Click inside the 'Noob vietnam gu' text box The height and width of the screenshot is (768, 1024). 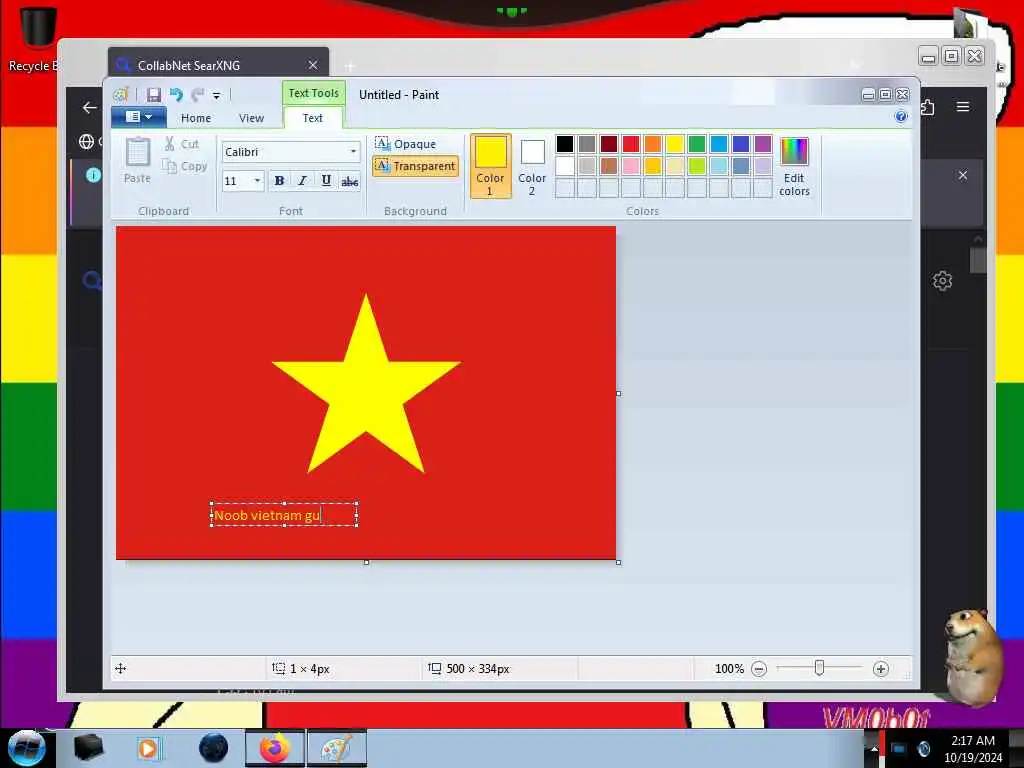(x=283, y=515)
